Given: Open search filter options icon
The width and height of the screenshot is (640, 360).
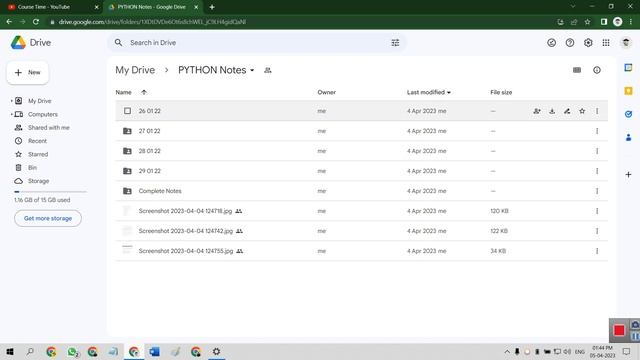Looking at the screenshot, I should (395, 42).
